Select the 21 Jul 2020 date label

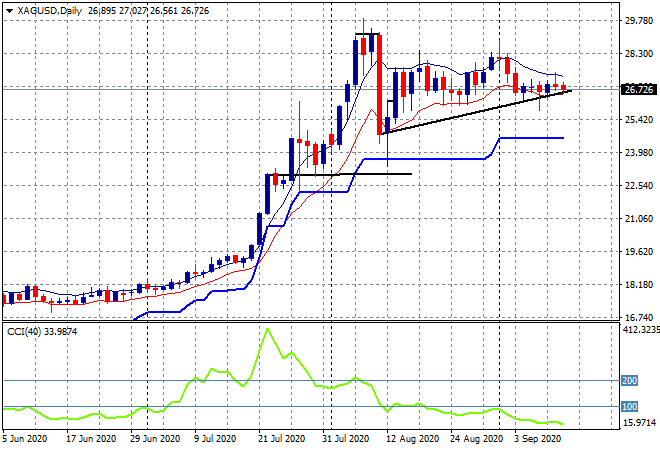pyautogui.click(x=282, y=439)
